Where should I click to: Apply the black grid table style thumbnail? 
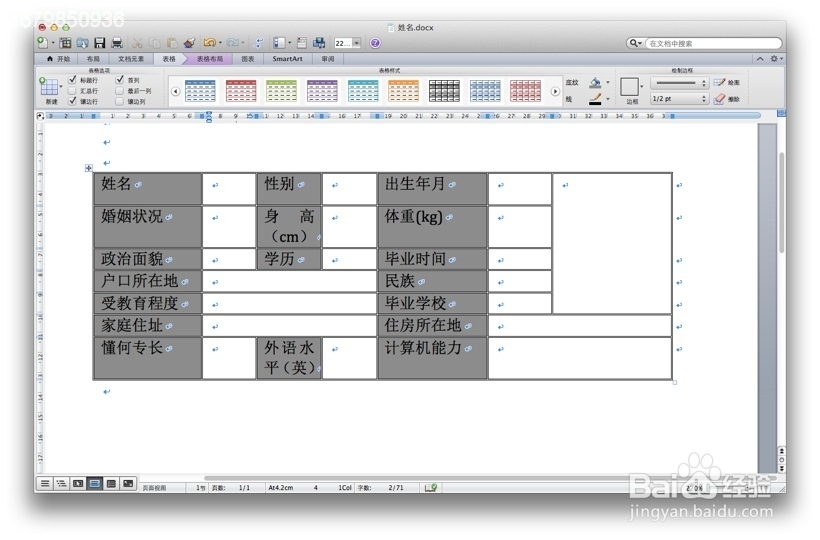(444, 90)
